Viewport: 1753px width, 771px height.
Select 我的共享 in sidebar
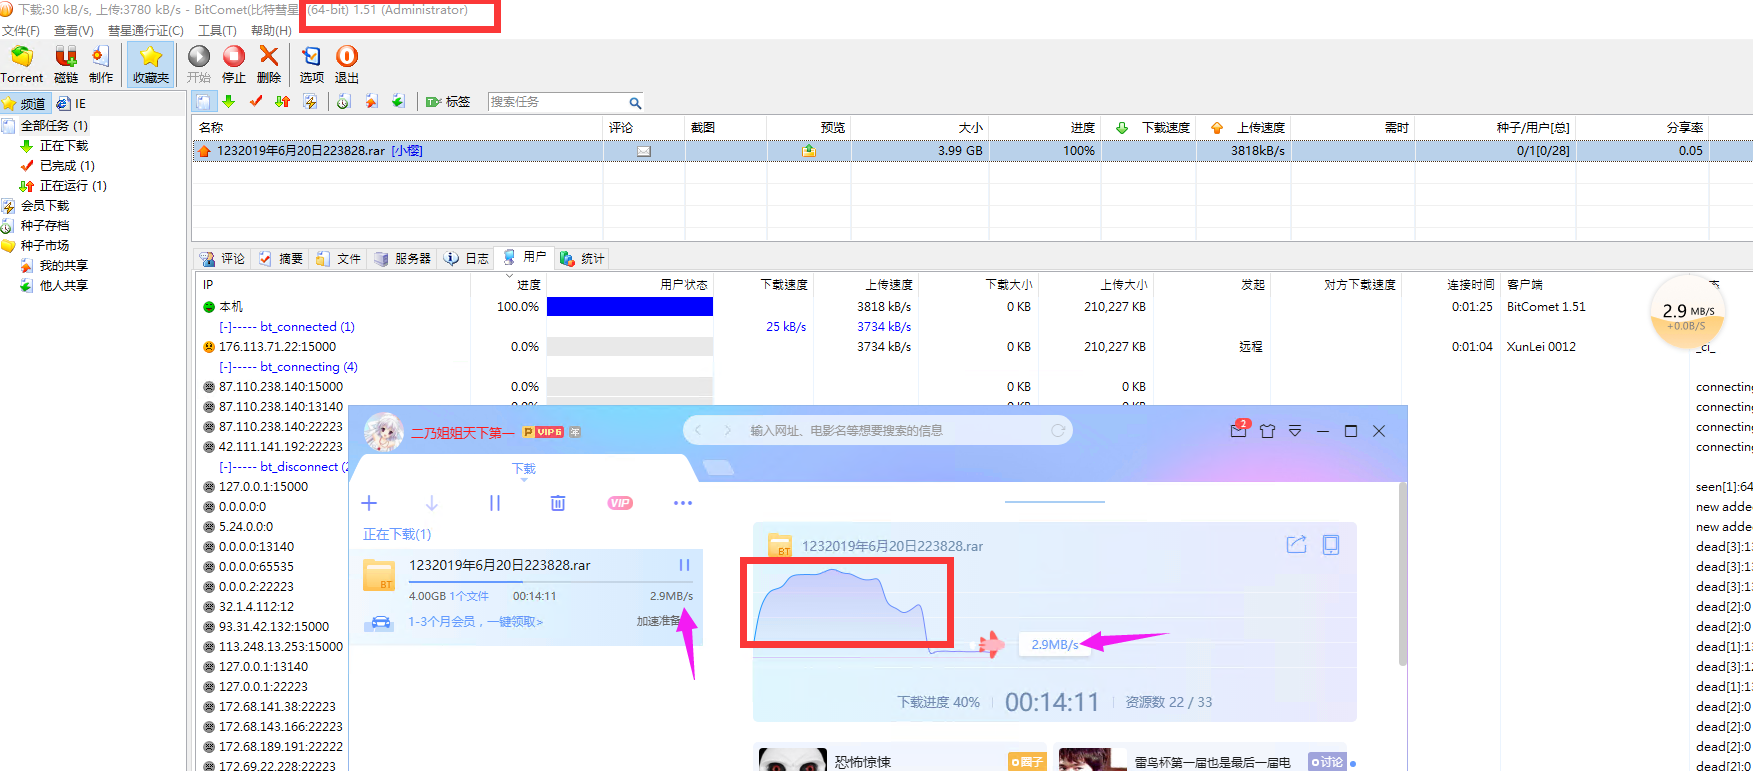[x=63, y=266]
